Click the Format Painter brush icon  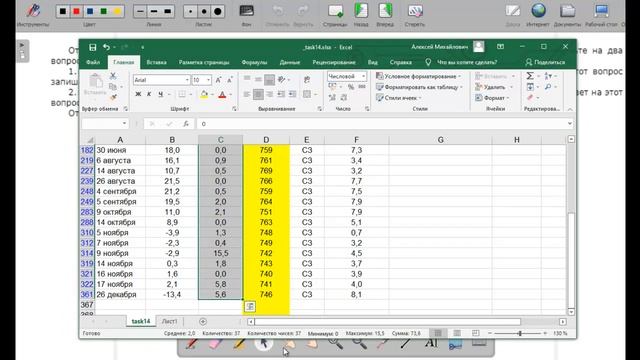tap(113, 97)
